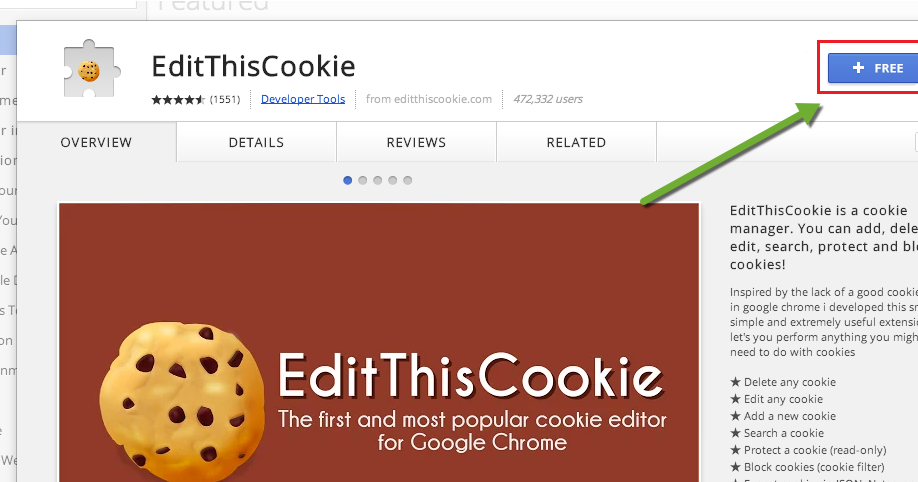Click the plus icon on the FREE button
This screenshot has width=918, height=482.
(x=858, y=68)
